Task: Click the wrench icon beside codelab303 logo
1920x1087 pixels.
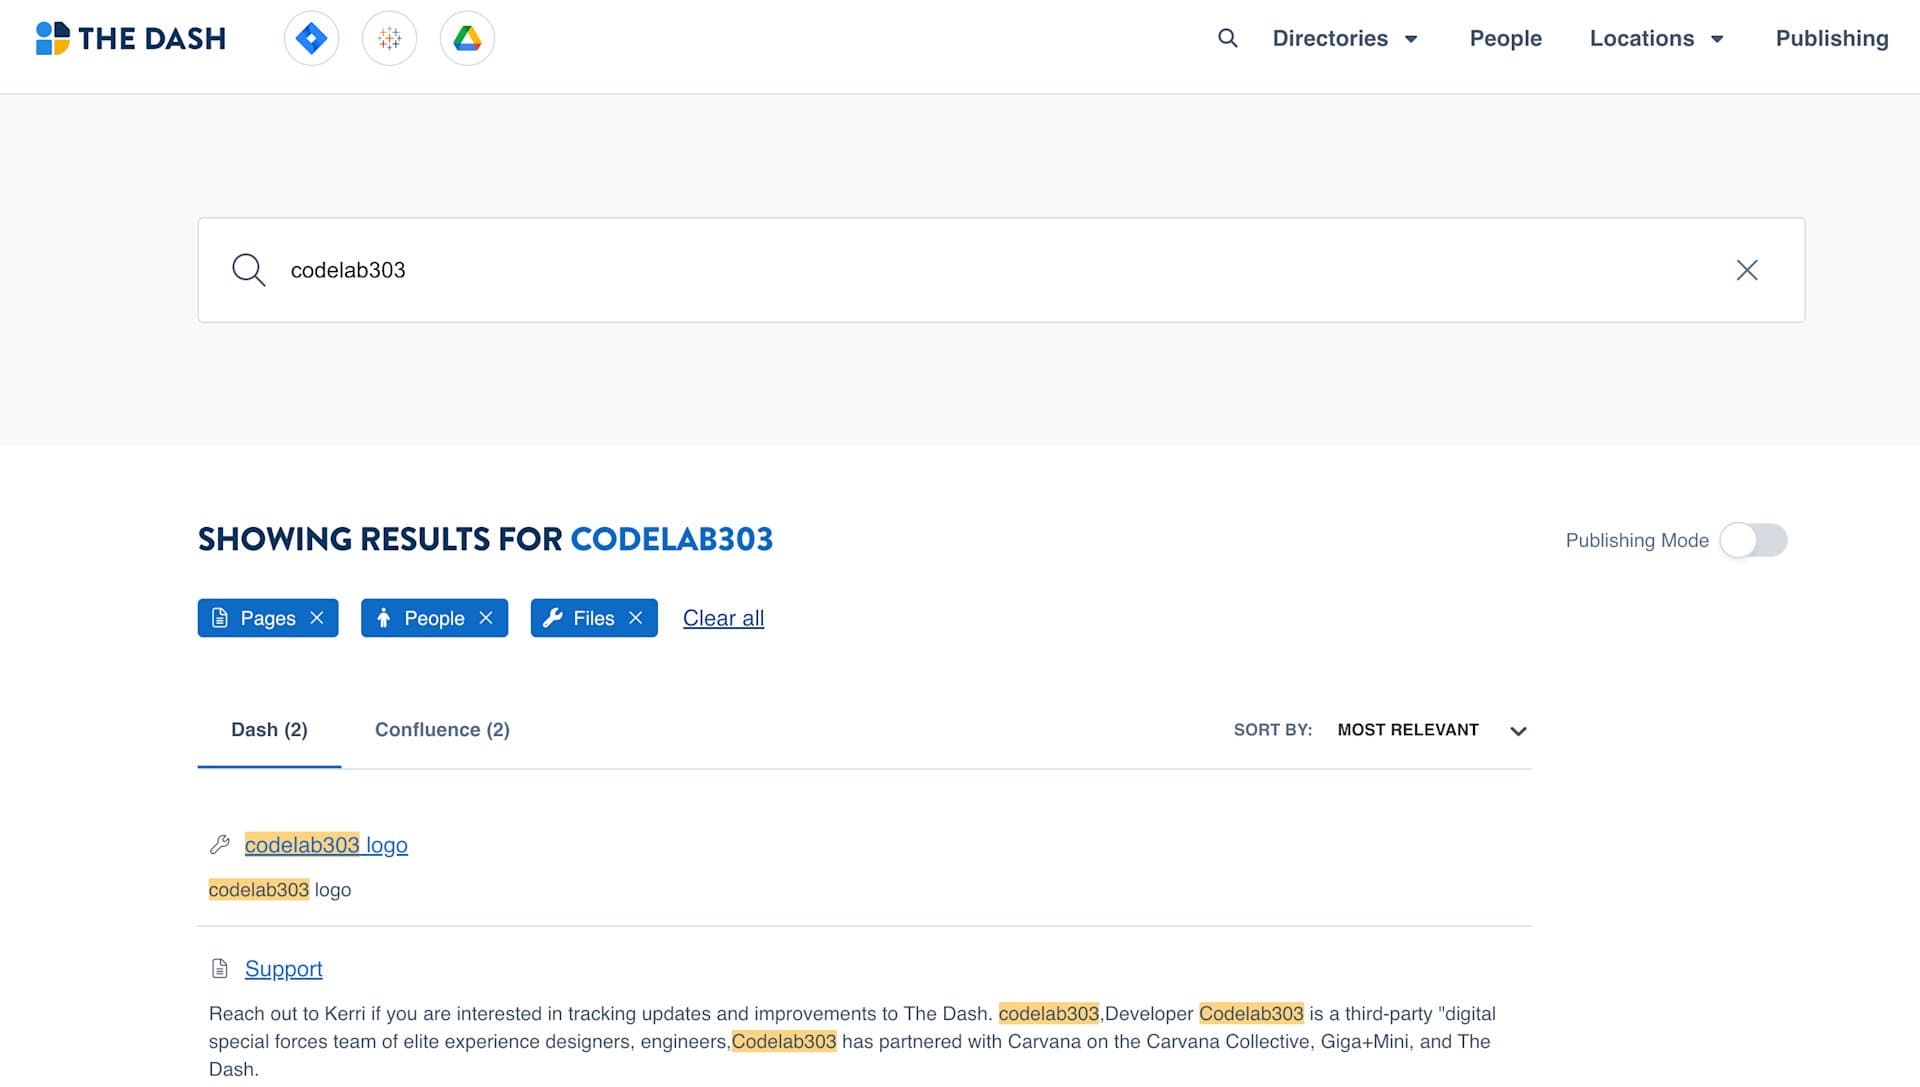Action: click(x=220, y=845)
